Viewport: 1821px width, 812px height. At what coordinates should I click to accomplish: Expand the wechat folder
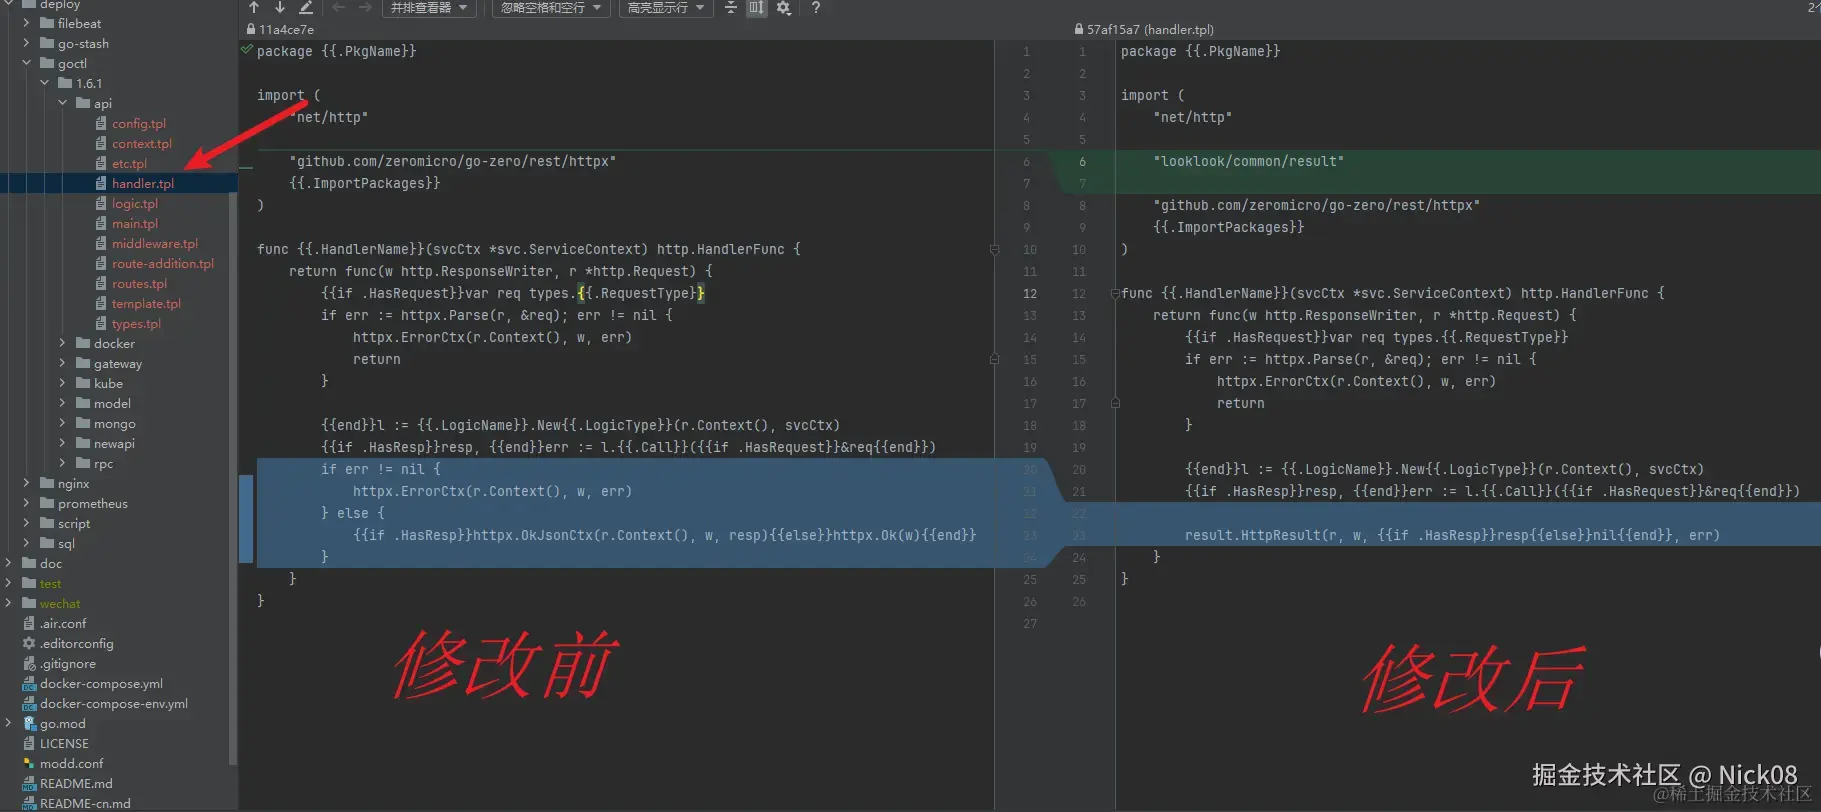point(9,603)
